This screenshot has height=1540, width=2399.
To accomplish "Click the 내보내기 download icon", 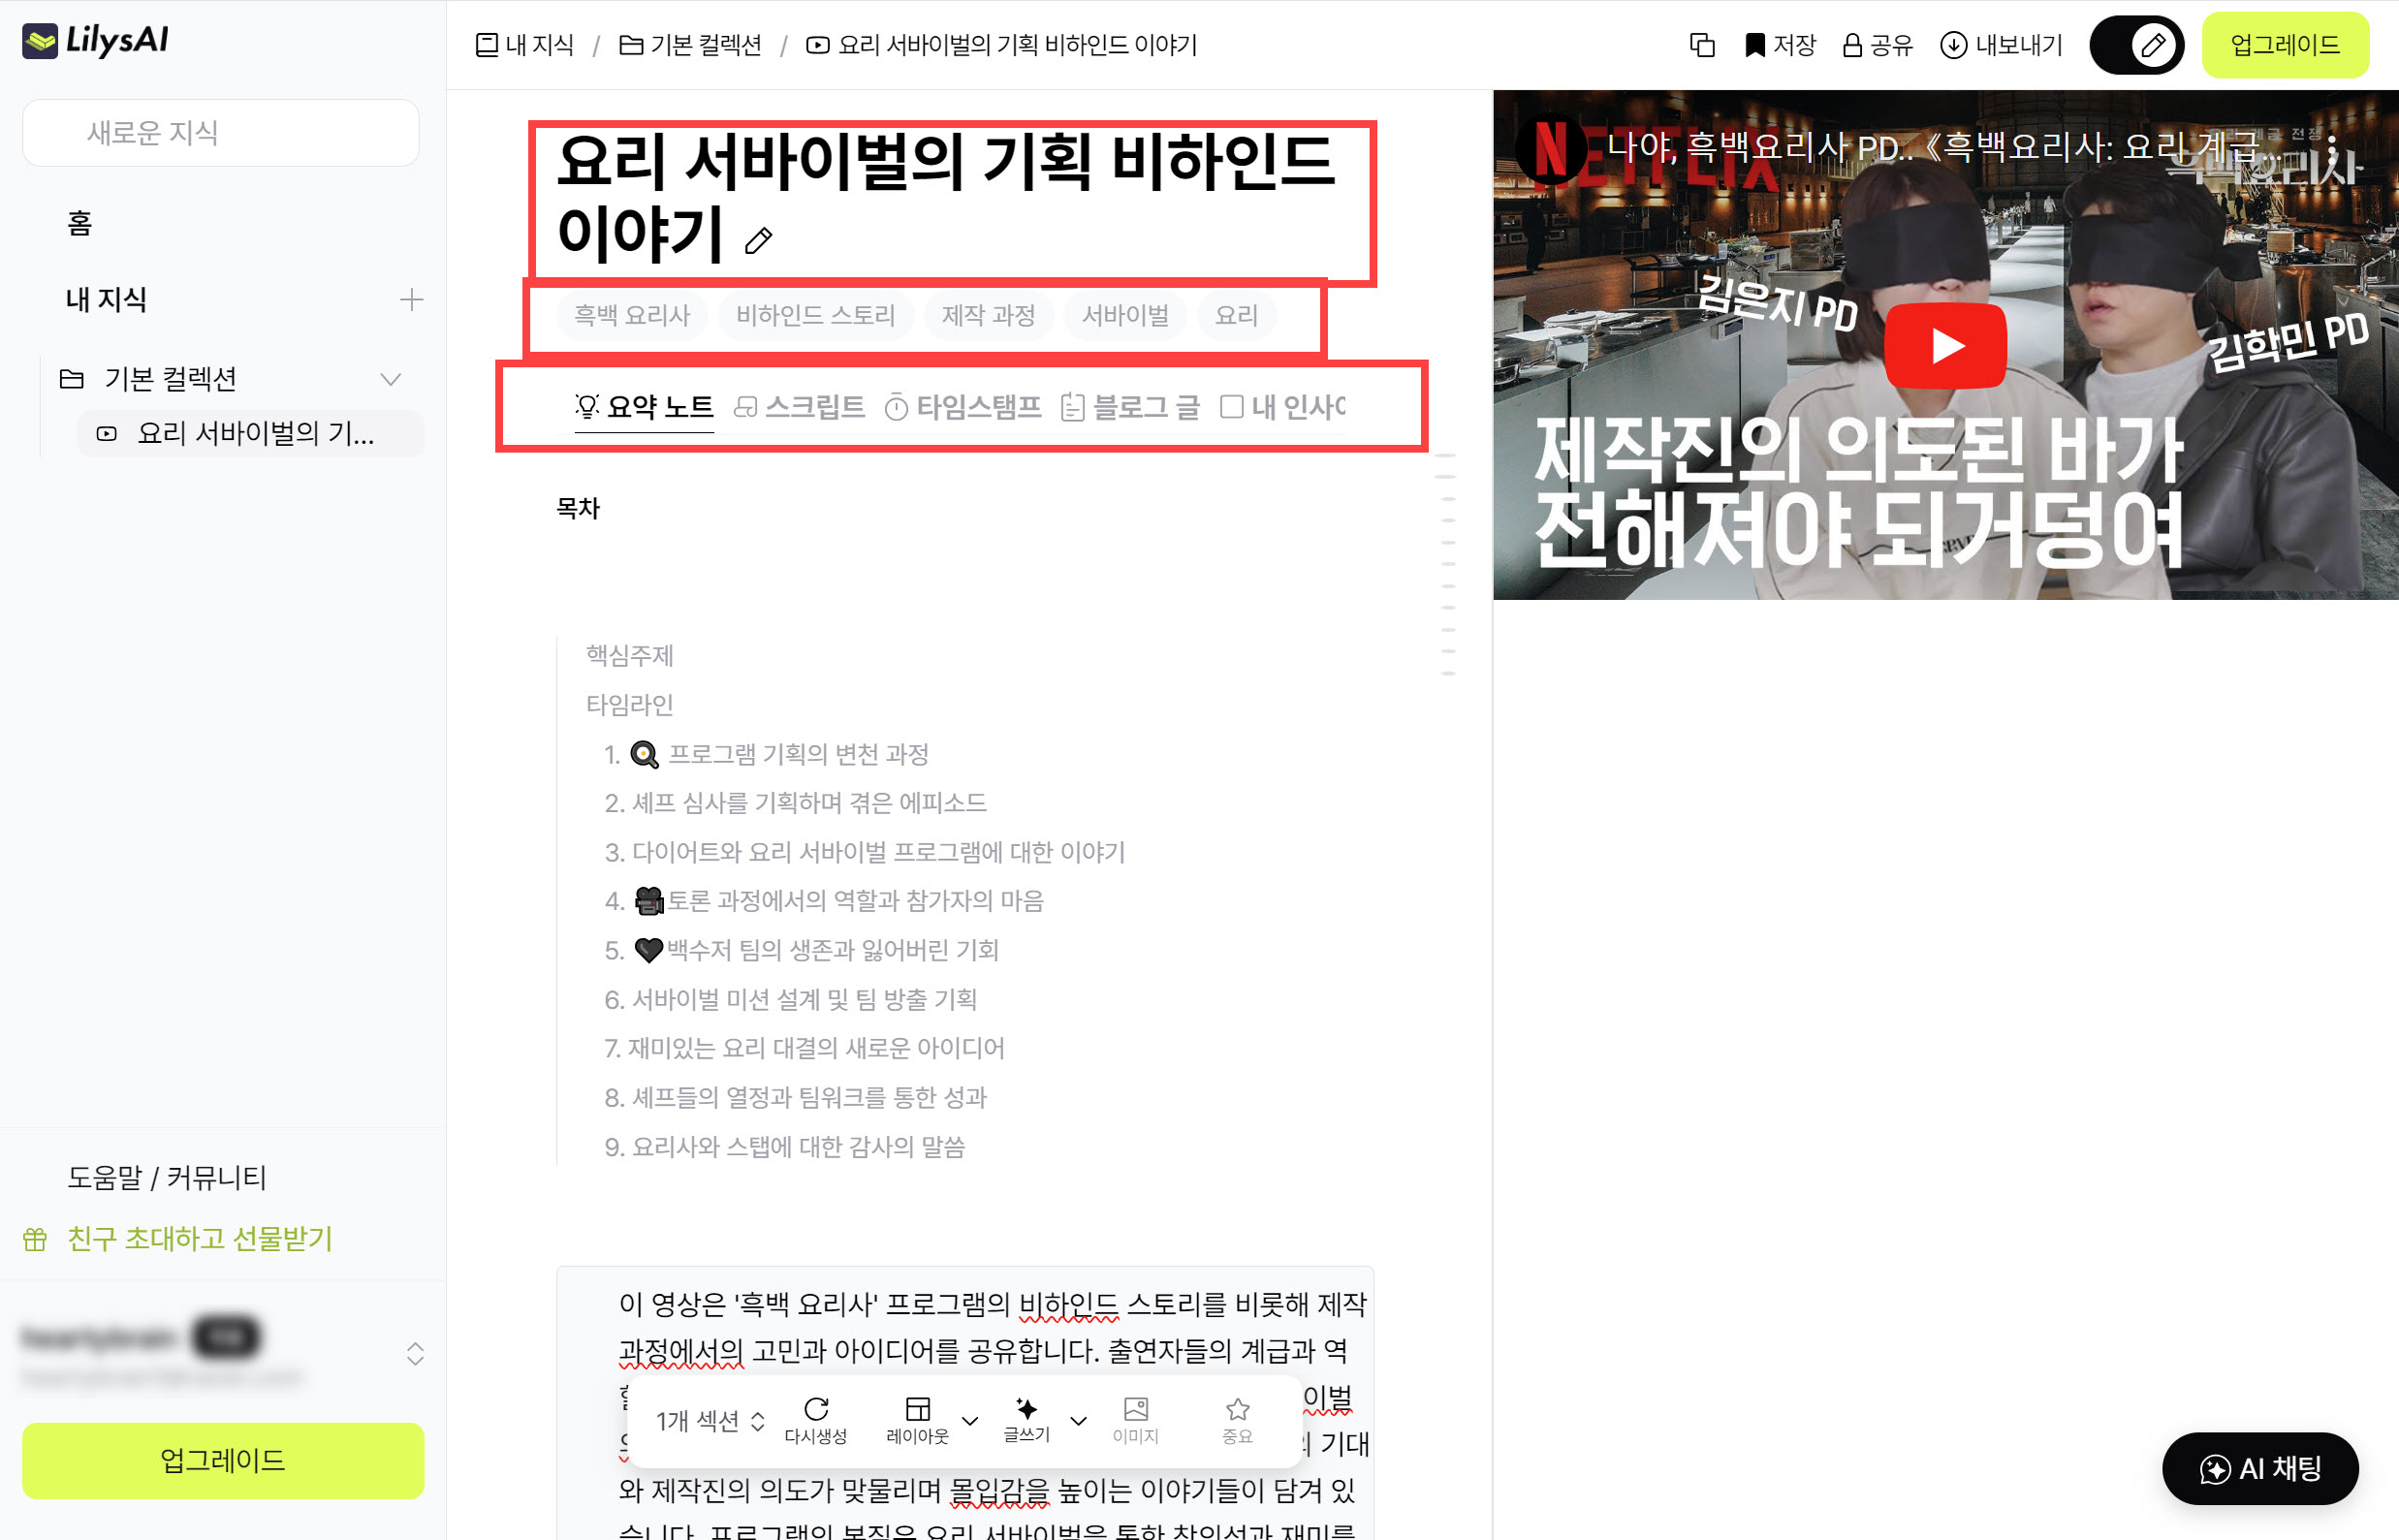I will coord(1953,45).
